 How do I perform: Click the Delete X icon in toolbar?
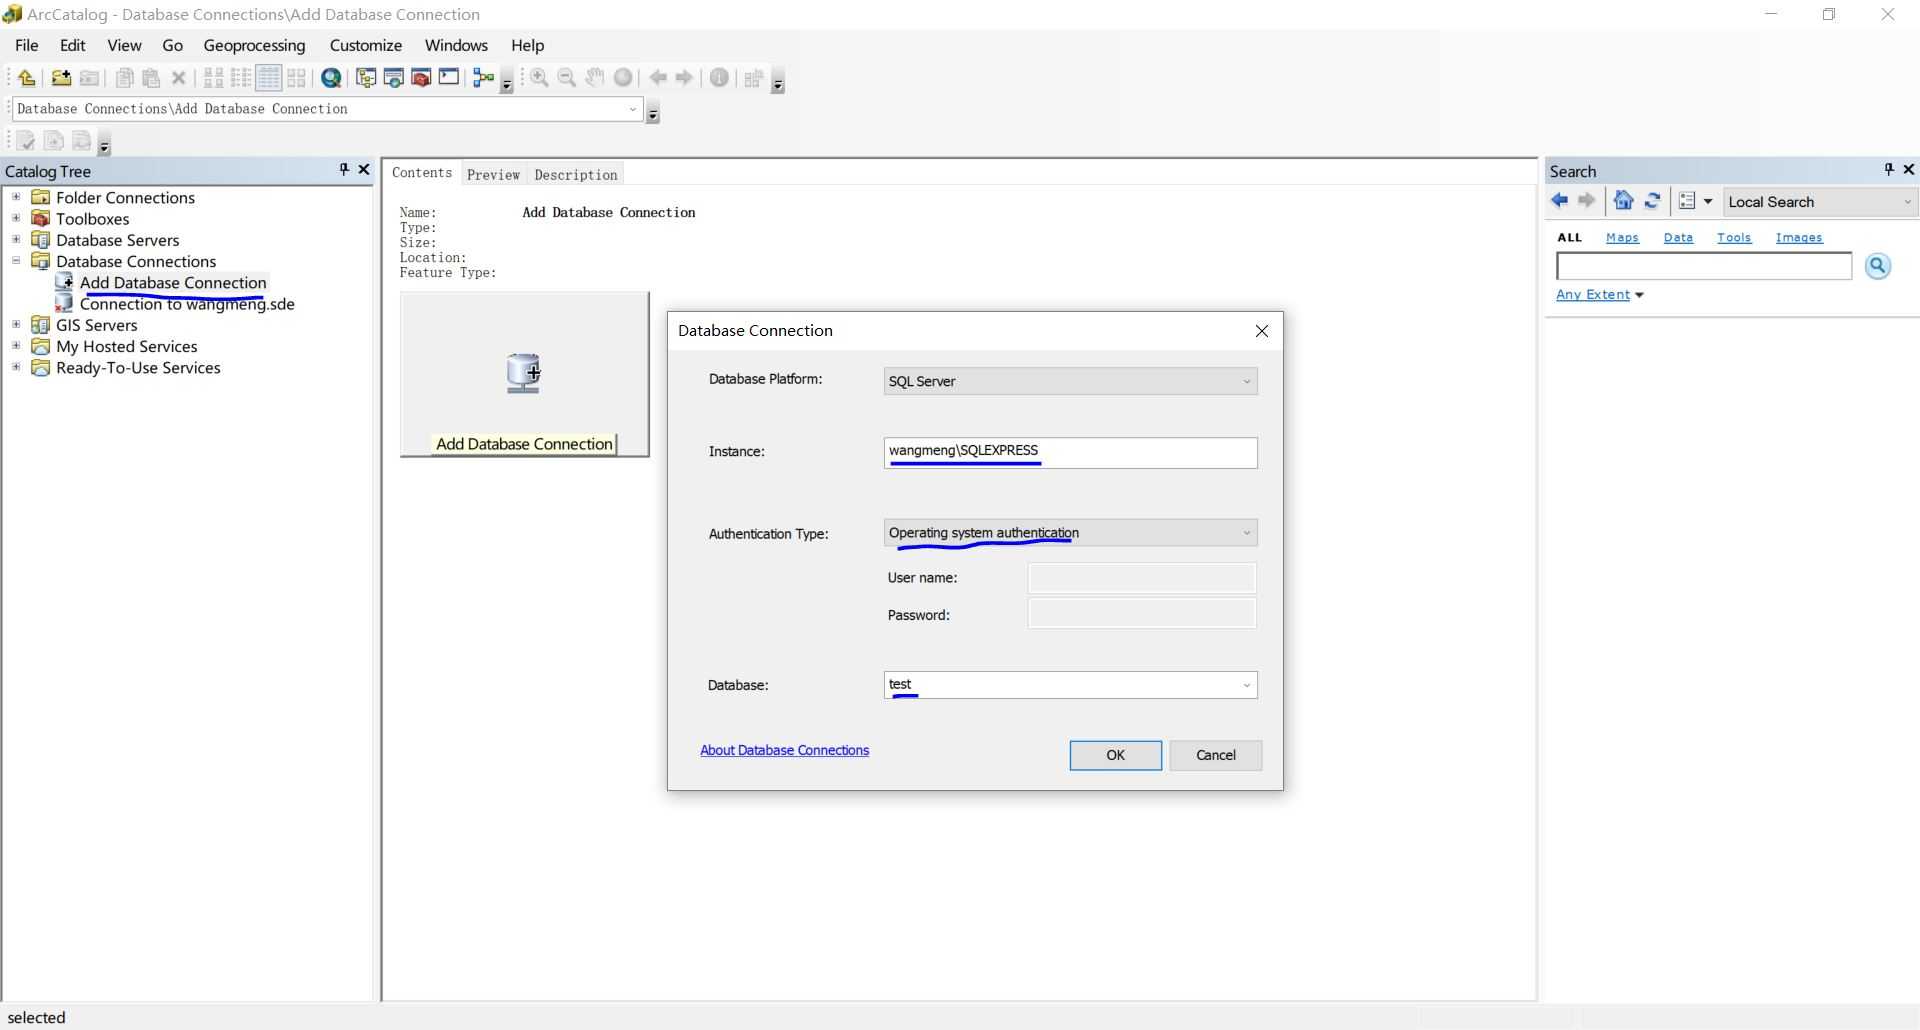tap(179, 78)
